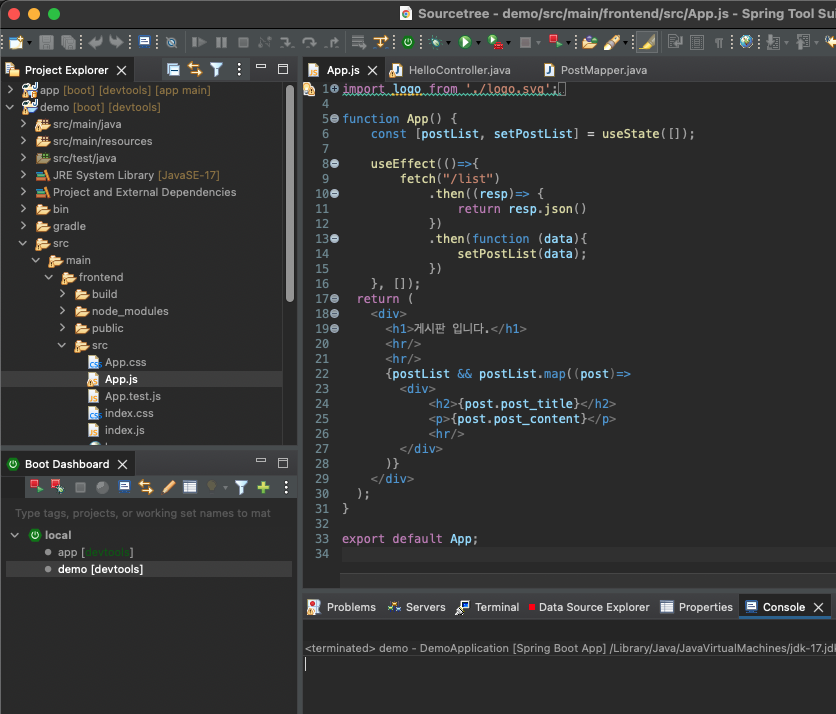836x714 pixels.
Task: Toggle the highlighter Mark Occurrences button
Action: pos(647,42)
